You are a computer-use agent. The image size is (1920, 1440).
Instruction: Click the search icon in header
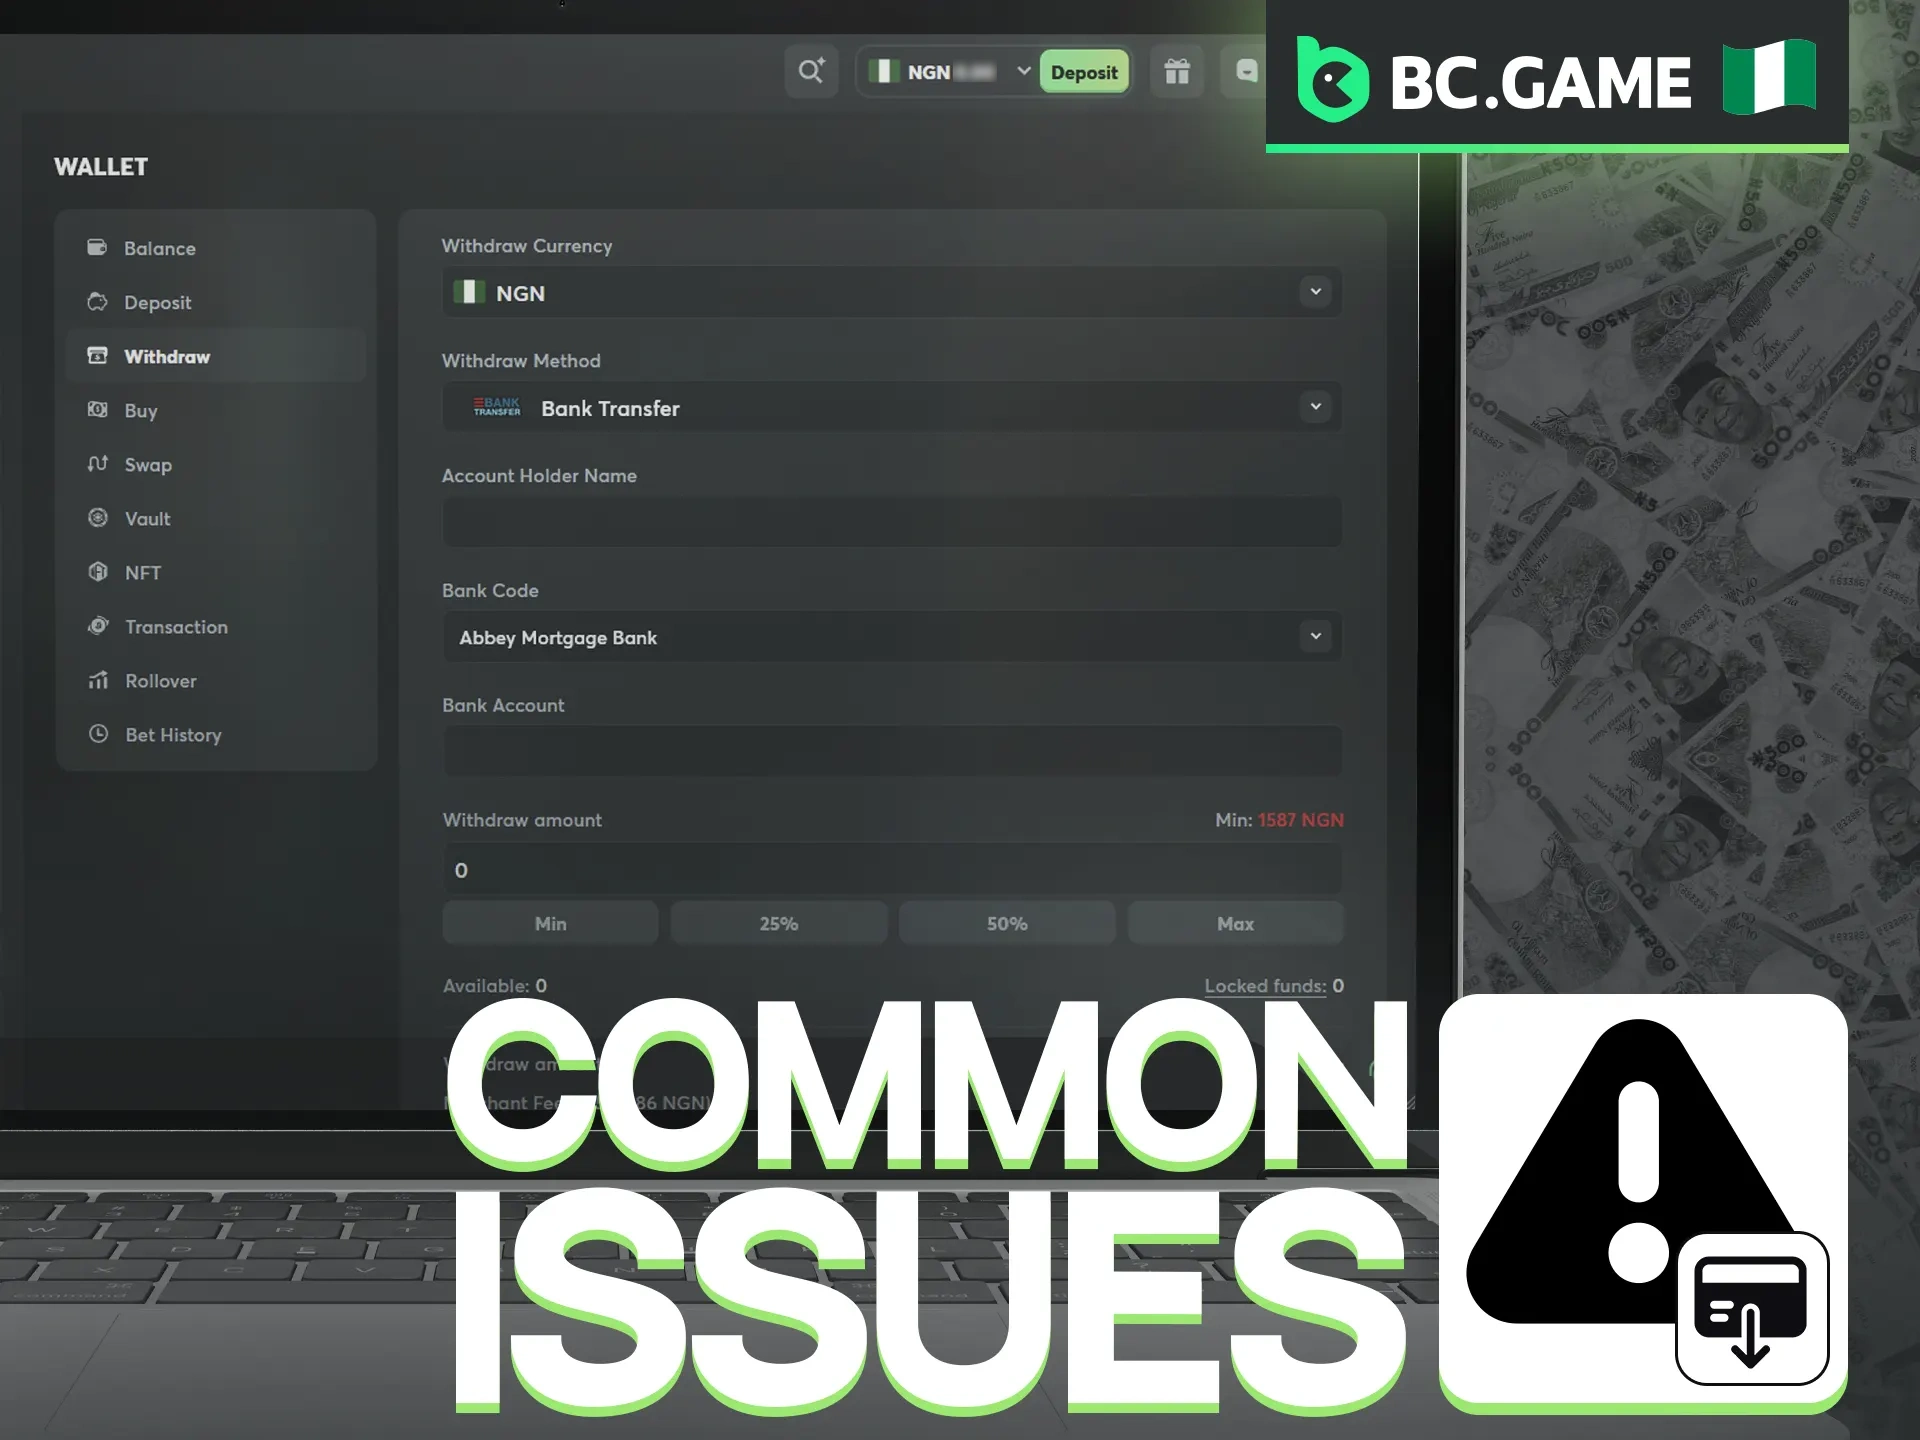click(810, 73)
